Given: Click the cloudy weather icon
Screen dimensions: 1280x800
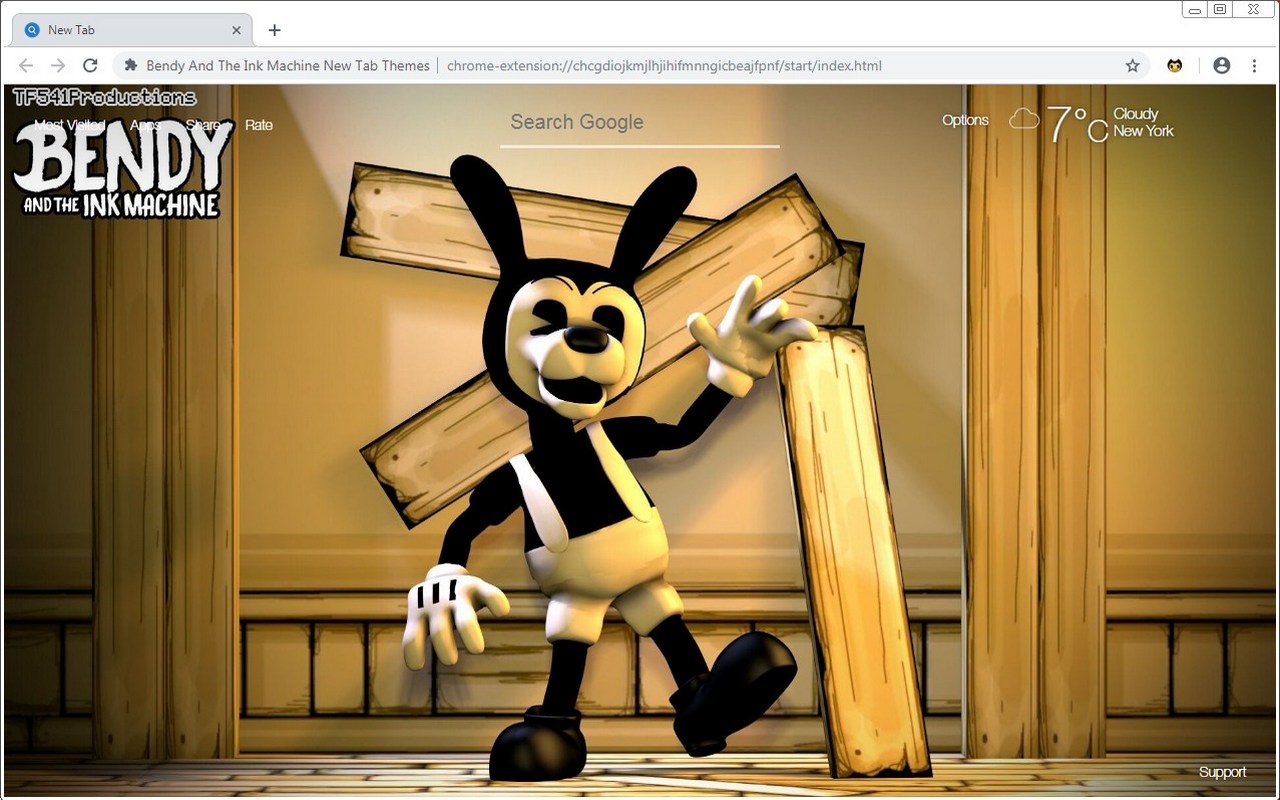Looking at the screenshot, I should [1024, 119].
